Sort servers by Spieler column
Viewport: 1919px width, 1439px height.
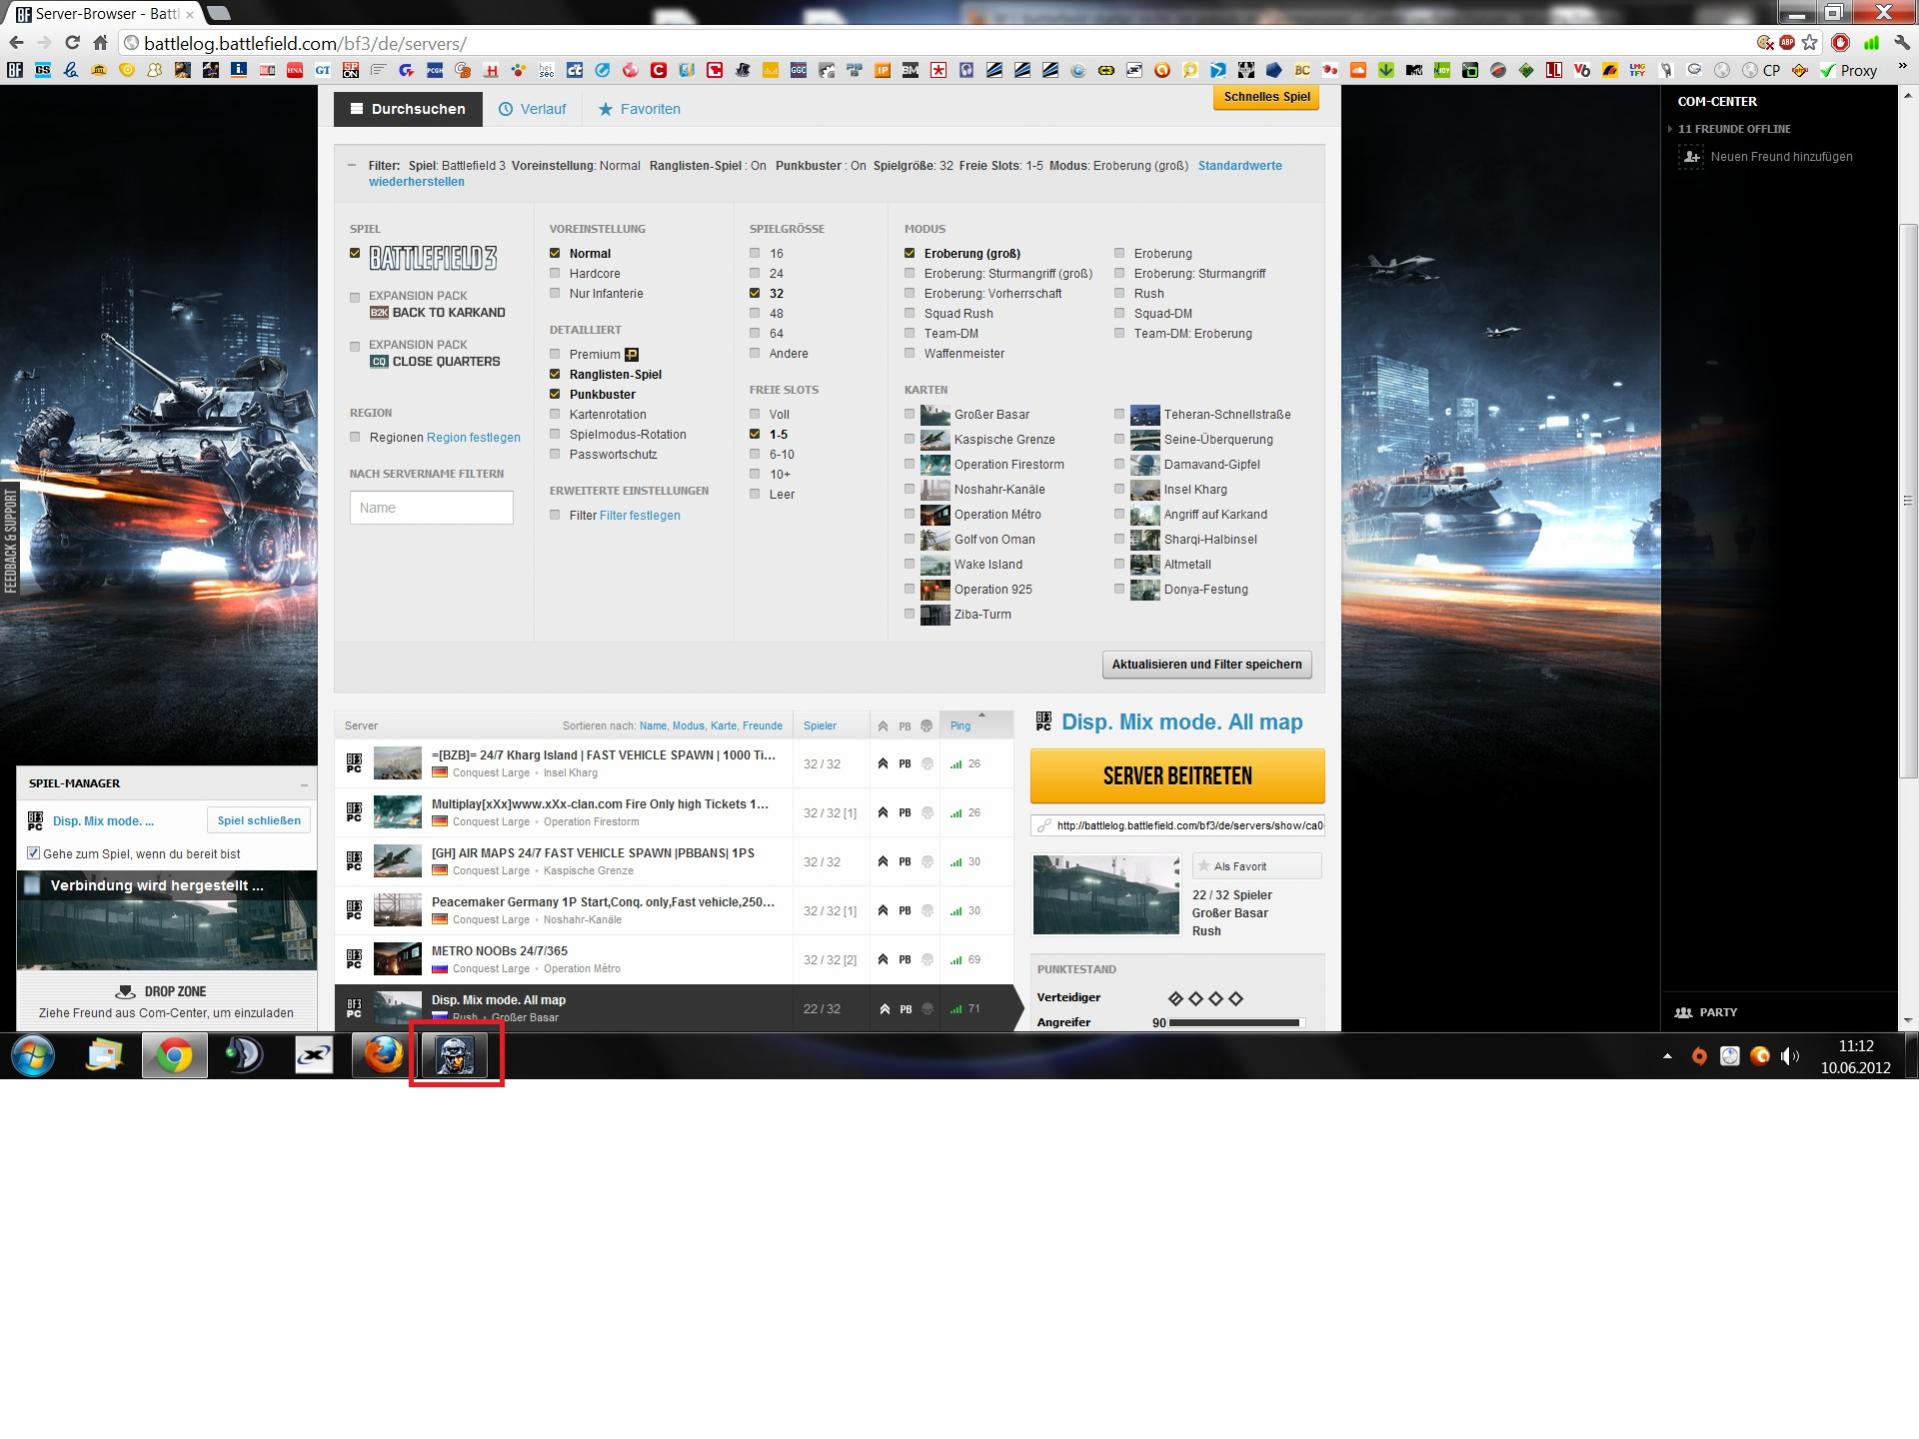coord(820,726)
